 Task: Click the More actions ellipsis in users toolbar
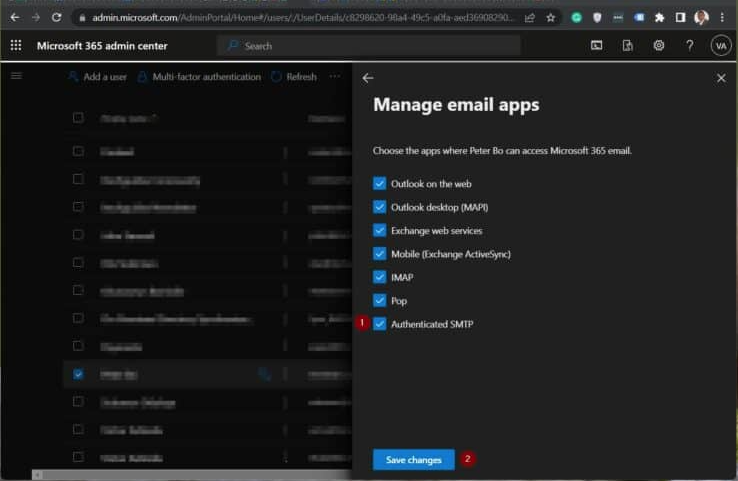click(335, 76)
